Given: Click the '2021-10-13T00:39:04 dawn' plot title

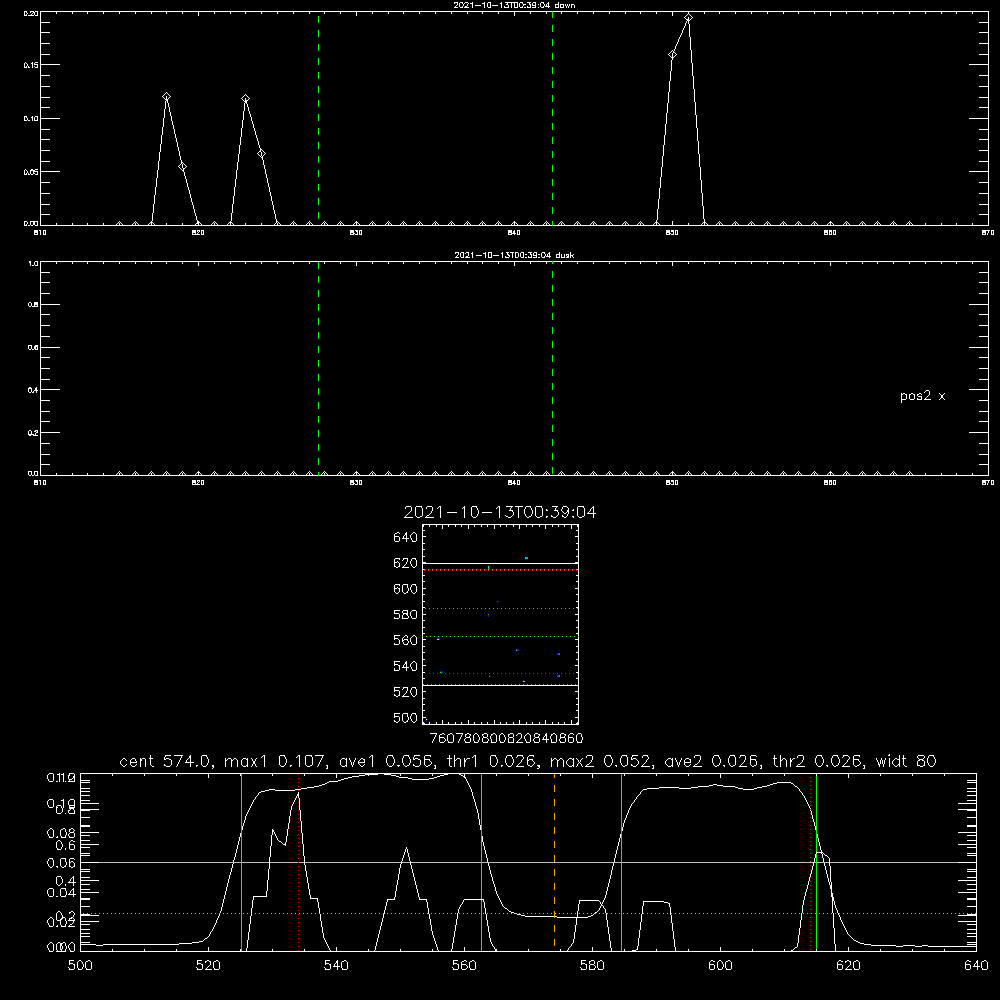Looking at the screenshot, I should pos(514,5).
